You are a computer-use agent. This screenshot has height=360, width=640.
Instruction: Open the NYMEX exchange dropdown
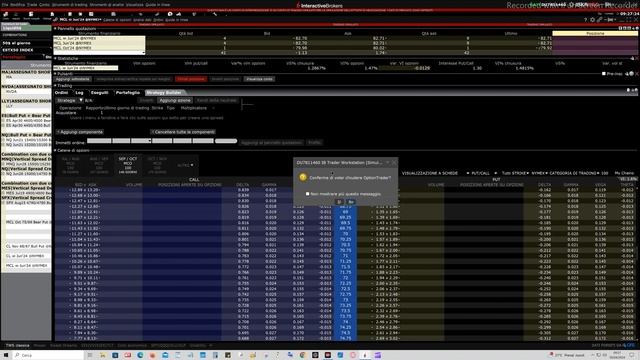tap(539, 173)
